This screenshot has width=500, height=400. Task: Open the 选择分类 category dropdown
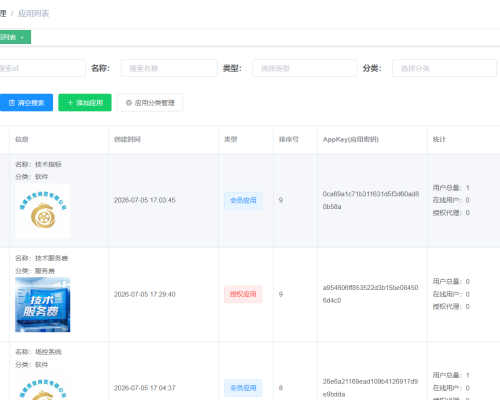[x=444, y=68]
